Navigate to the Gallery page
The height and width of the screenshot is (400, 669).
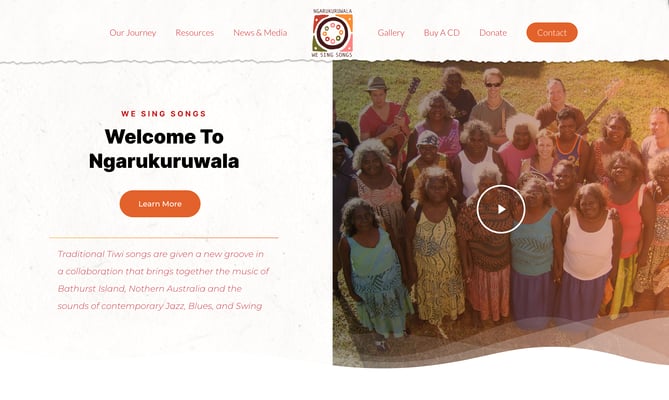(391, 32)
